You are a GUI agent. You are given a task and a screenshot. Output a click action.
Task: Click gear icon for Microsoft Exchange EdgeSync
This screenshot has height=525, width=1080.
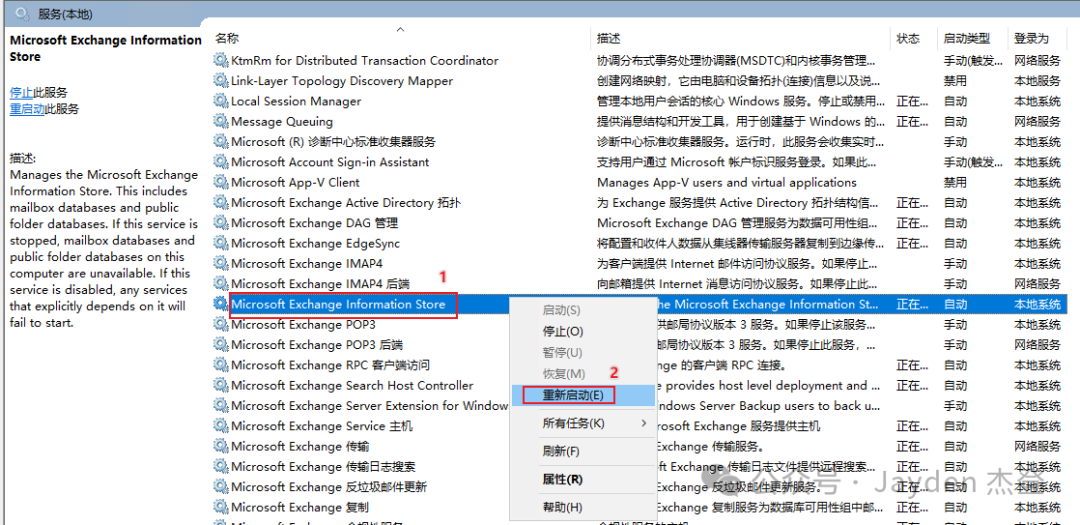pos(221,244)
